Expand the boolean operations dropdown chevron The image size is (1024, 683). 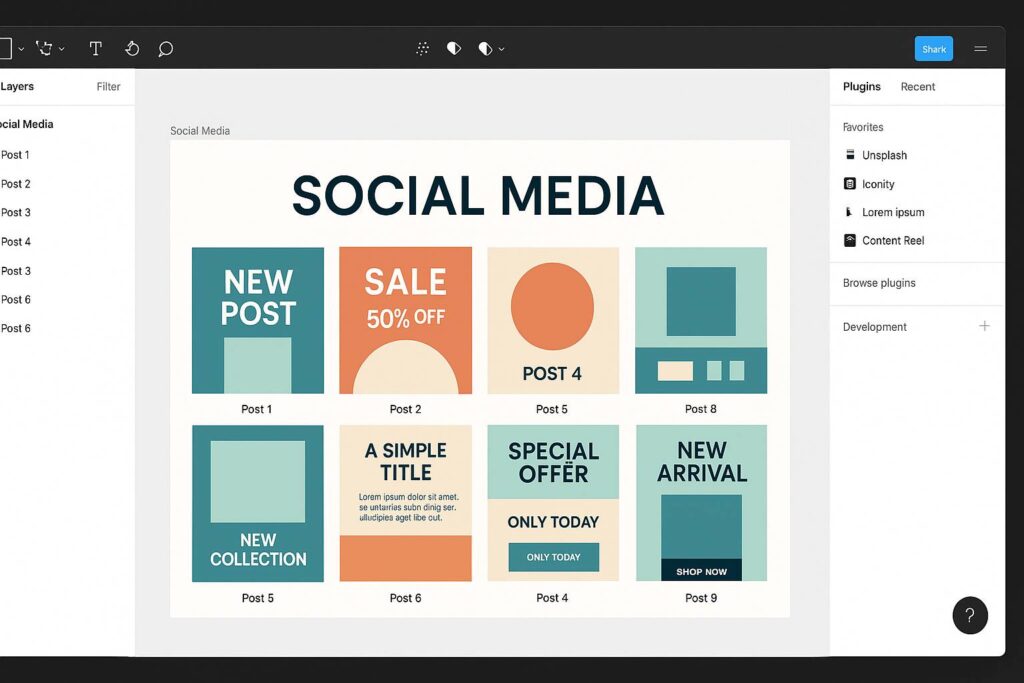point(501,49)
